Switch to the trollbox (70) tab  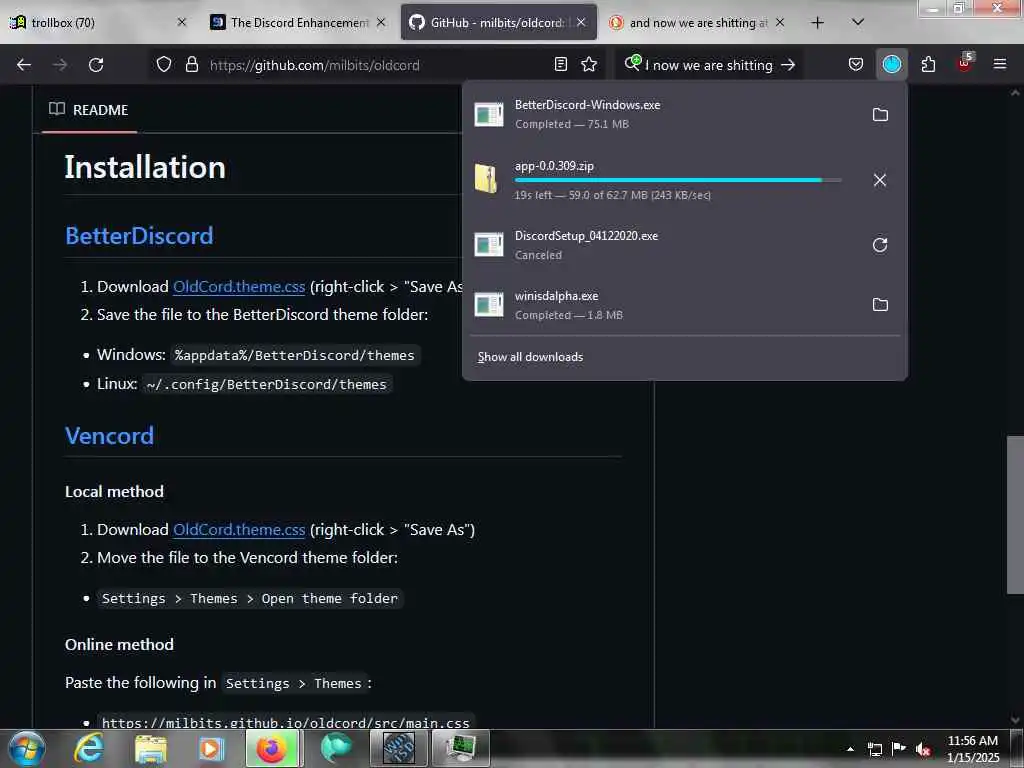point(98,22)
